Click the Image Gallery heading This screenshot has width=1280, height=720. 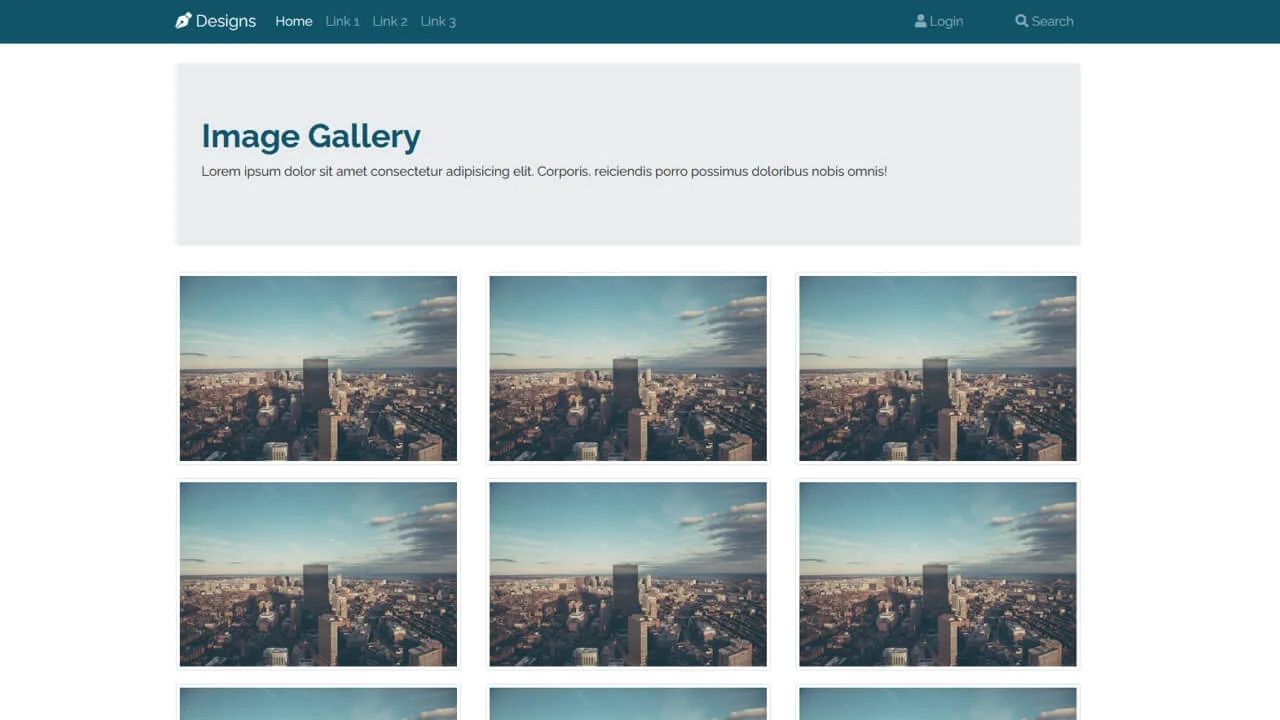[310, 136]
